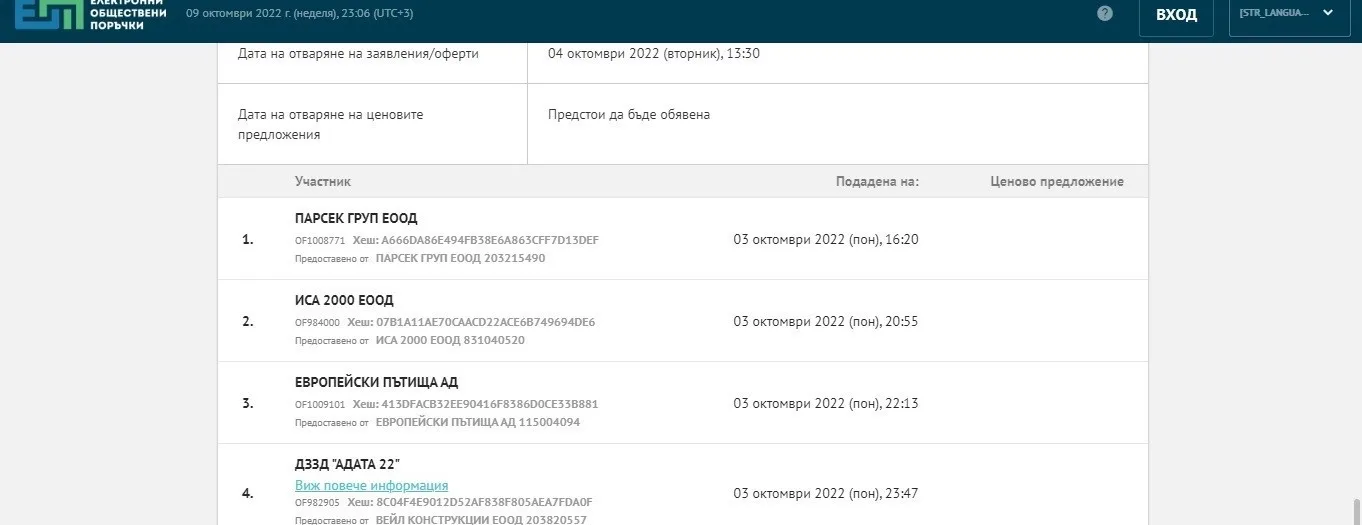
Task: Click submission time 03 октомври 2022 (пон), 16:20
Action: point(826,239)
